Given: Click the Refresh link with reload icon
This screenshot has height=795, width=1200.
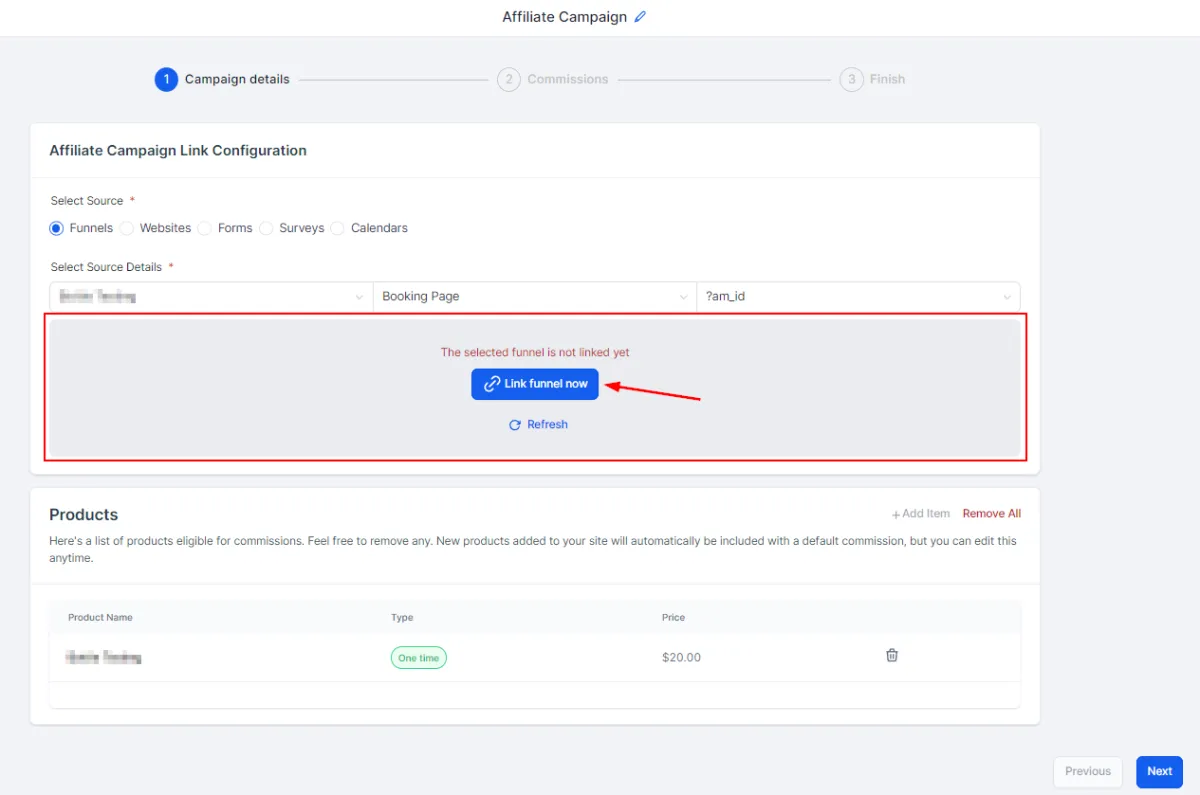Looking at the screenshot, I should (x=538, y=425).
